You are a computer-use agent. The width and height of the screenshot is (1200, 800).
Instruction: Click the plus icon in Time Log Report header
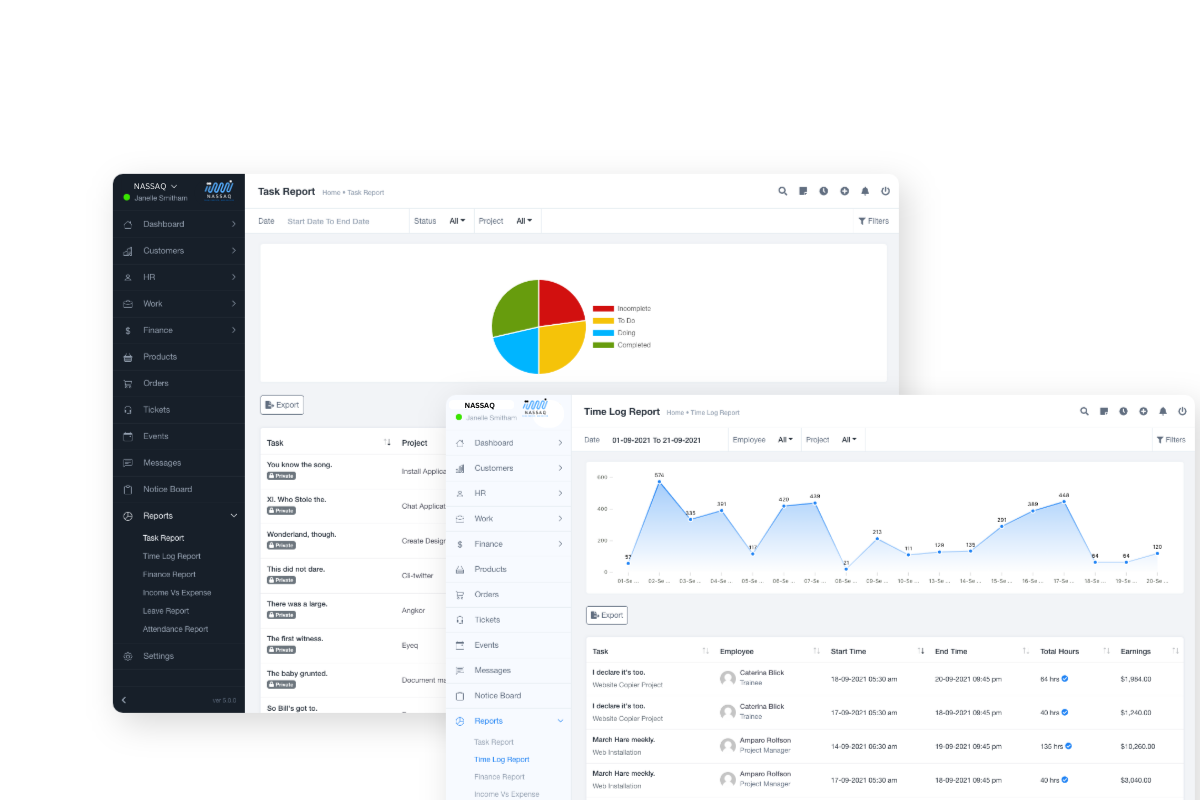[x=1143, y=411]
